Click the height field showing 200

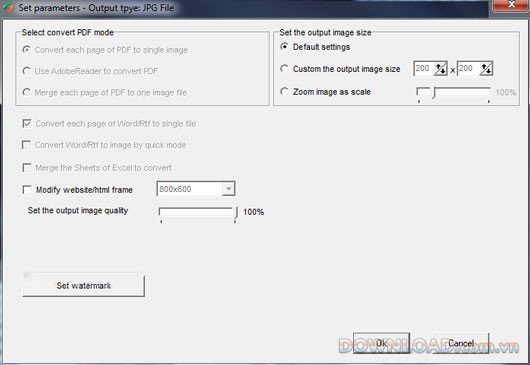tap(468, 69)
